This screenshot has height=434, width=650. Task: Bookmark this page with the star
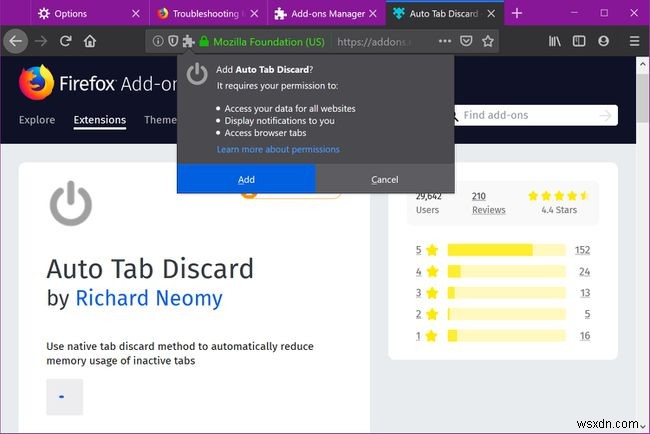tap(488, 41)
